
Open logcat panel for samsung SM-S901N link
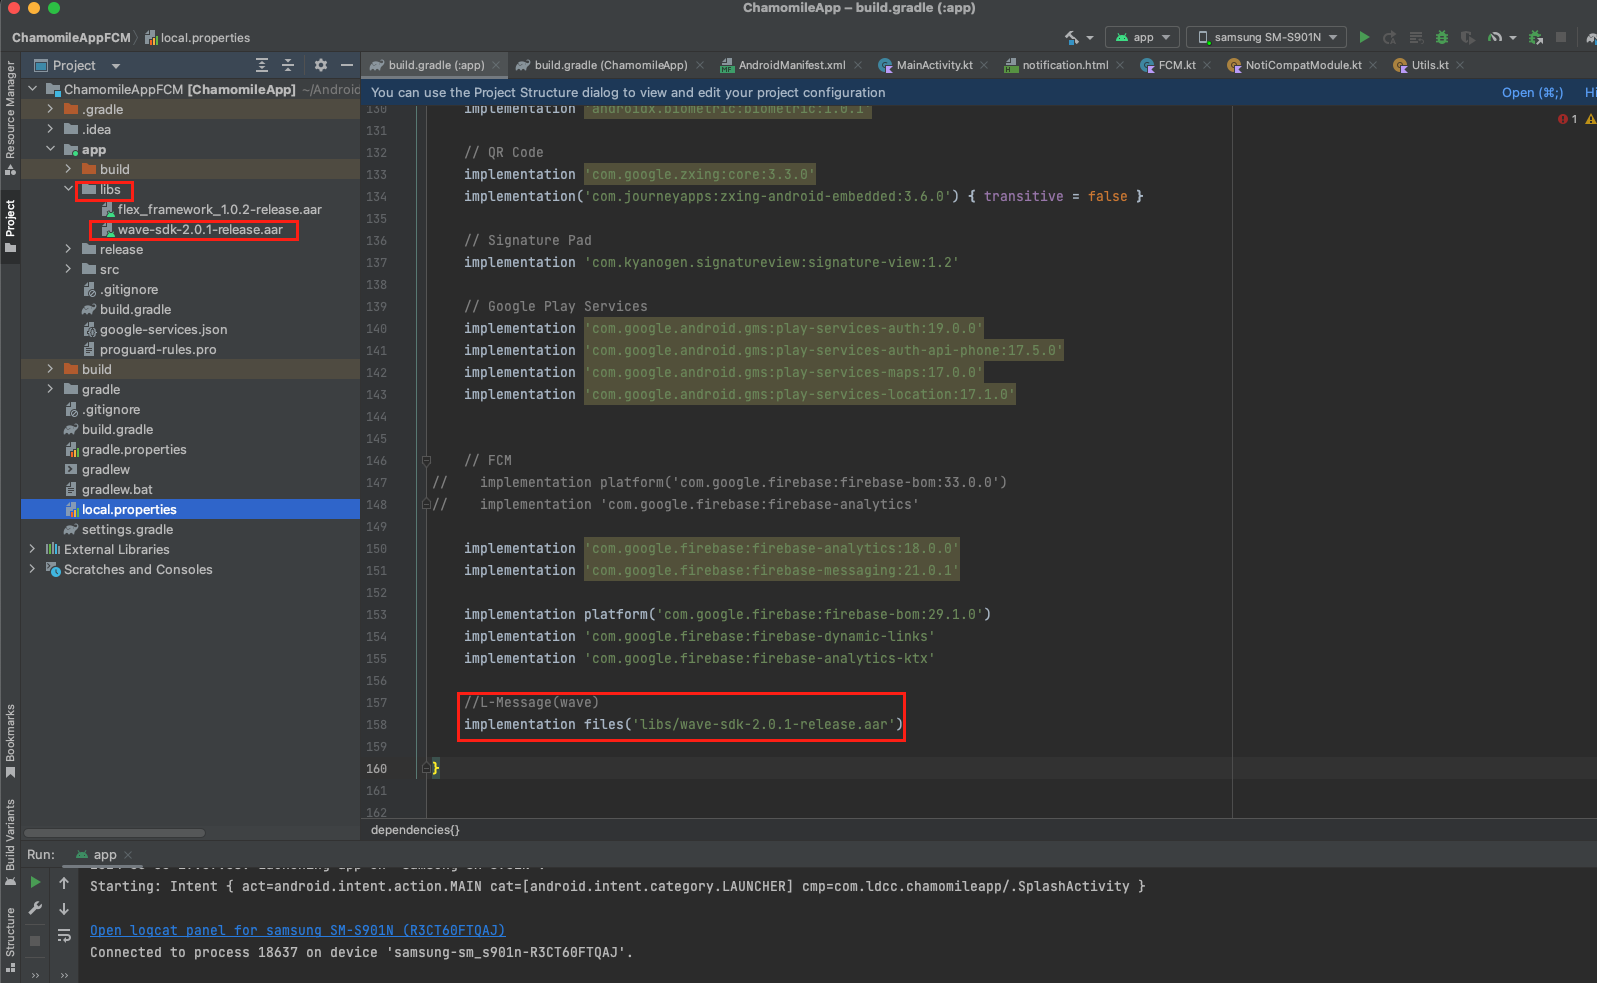pyautogui.click(x=297, y=930)
